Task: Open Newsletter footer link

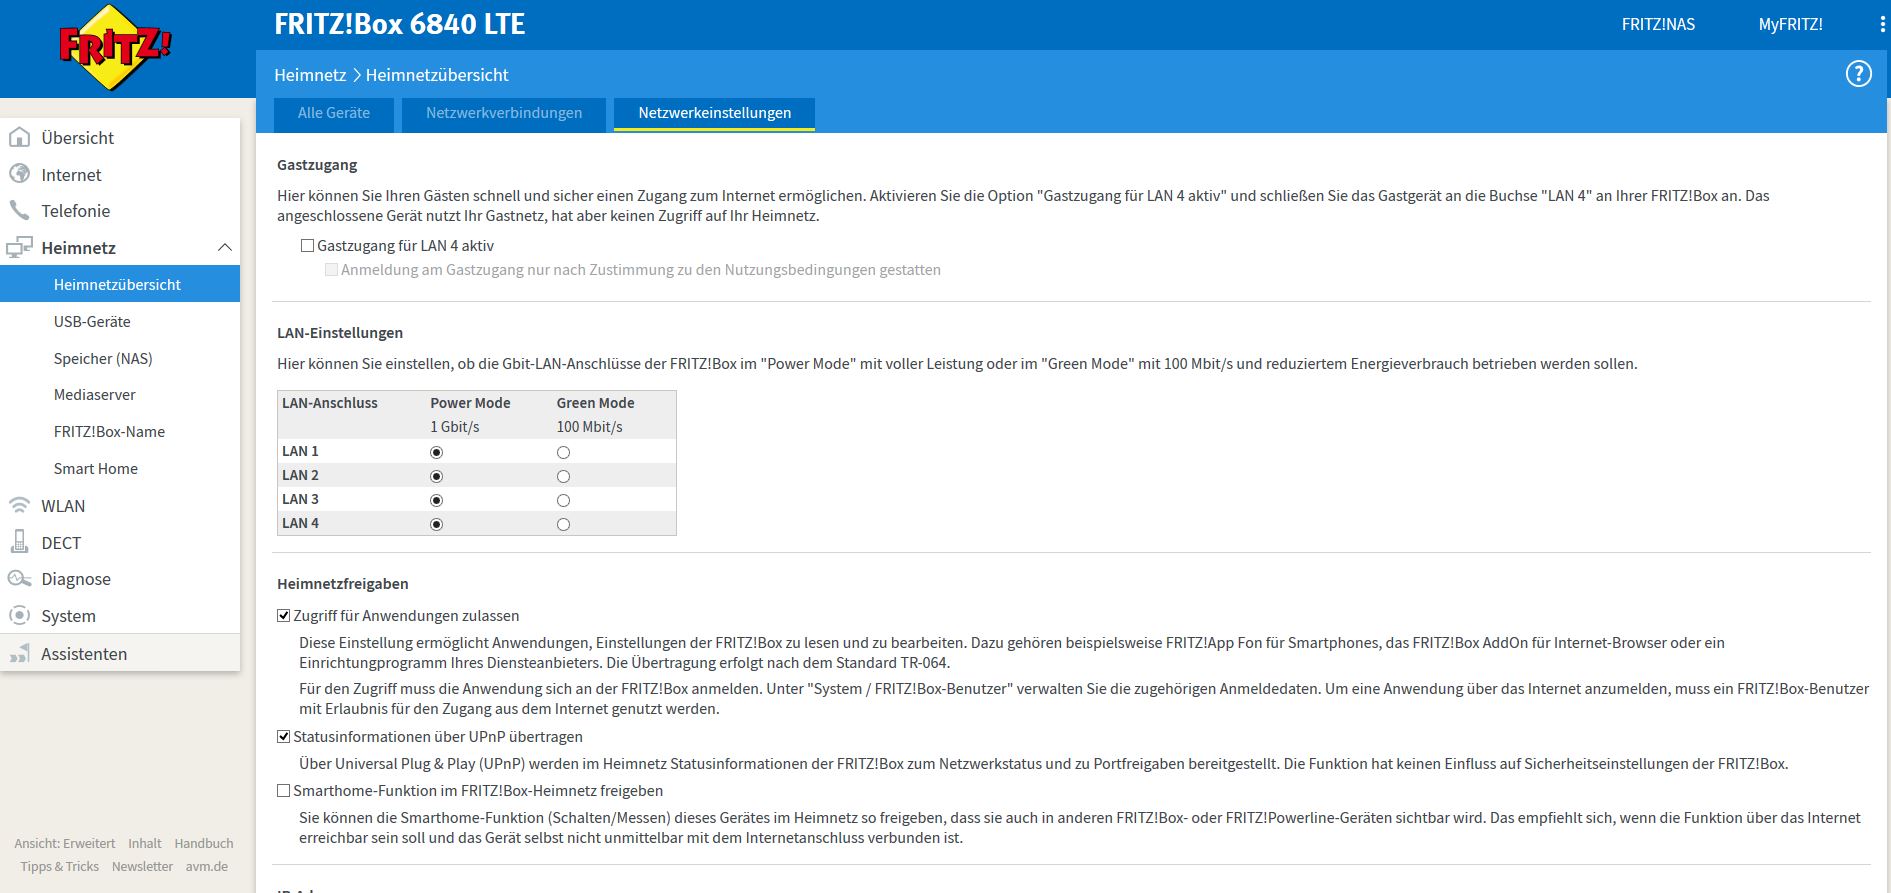Action: (142, 866)
